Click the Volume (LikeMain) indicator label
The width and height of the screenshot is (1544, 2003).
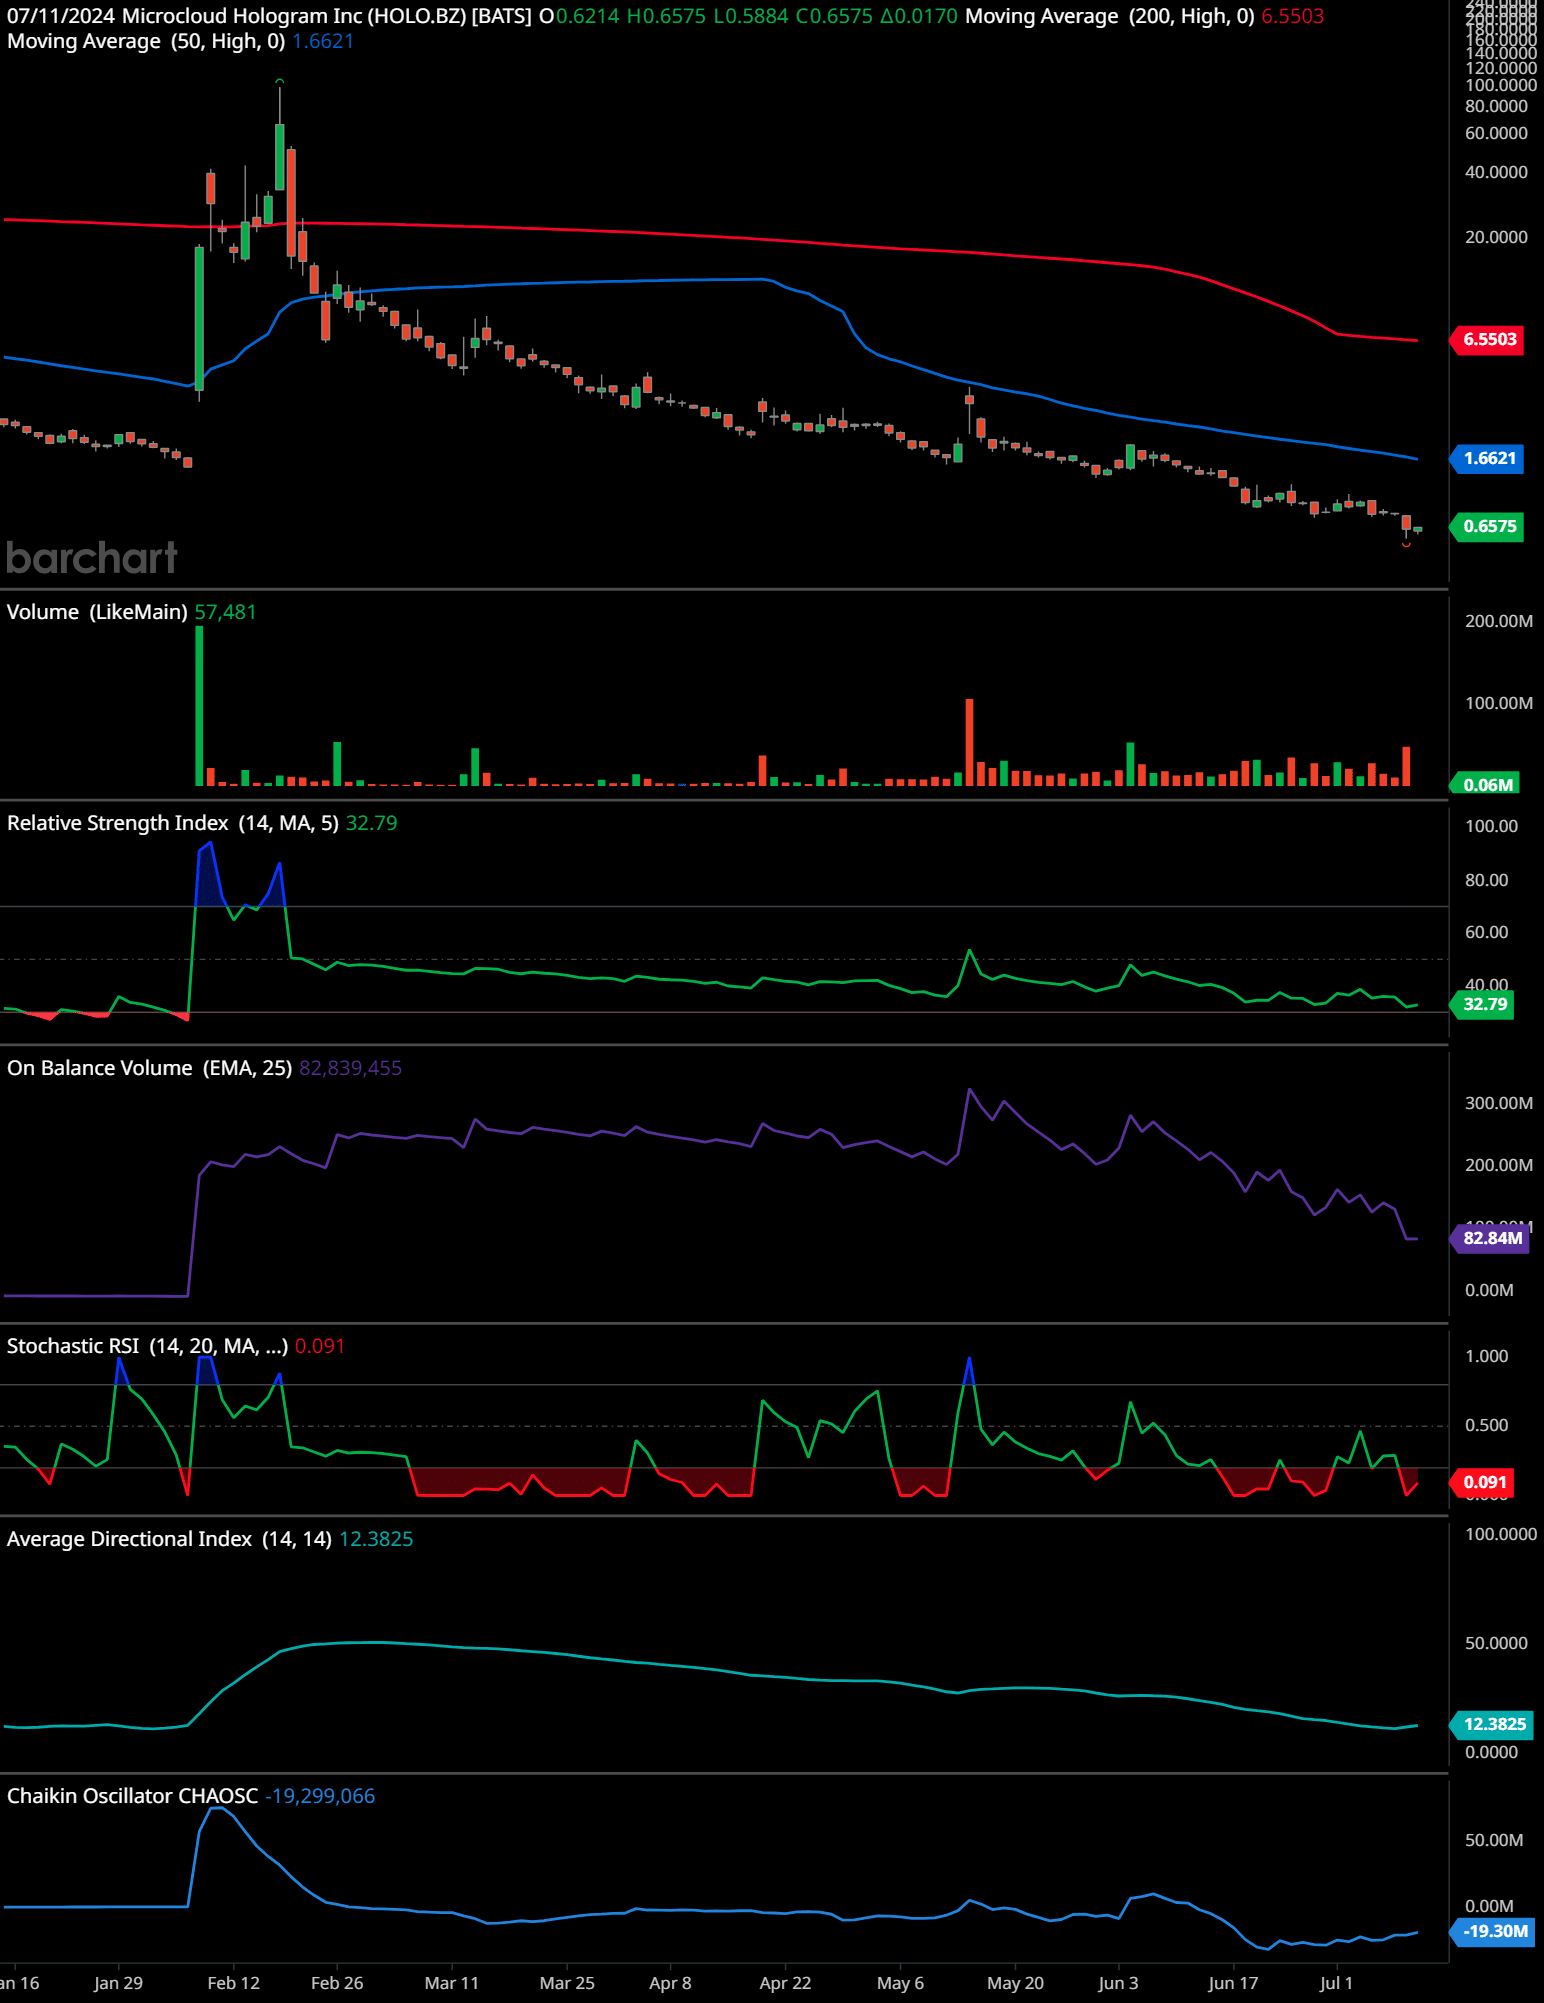(97, 612)
